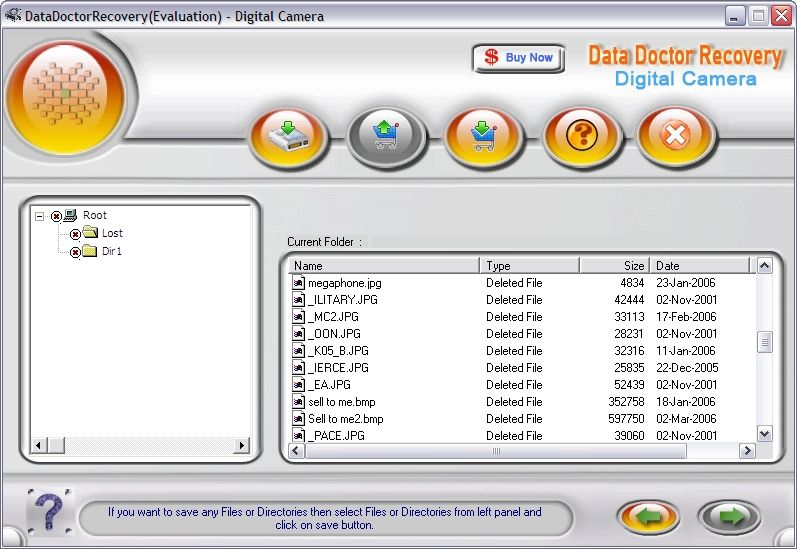Click file list scroll down arrow

click(x=764, y=434)
